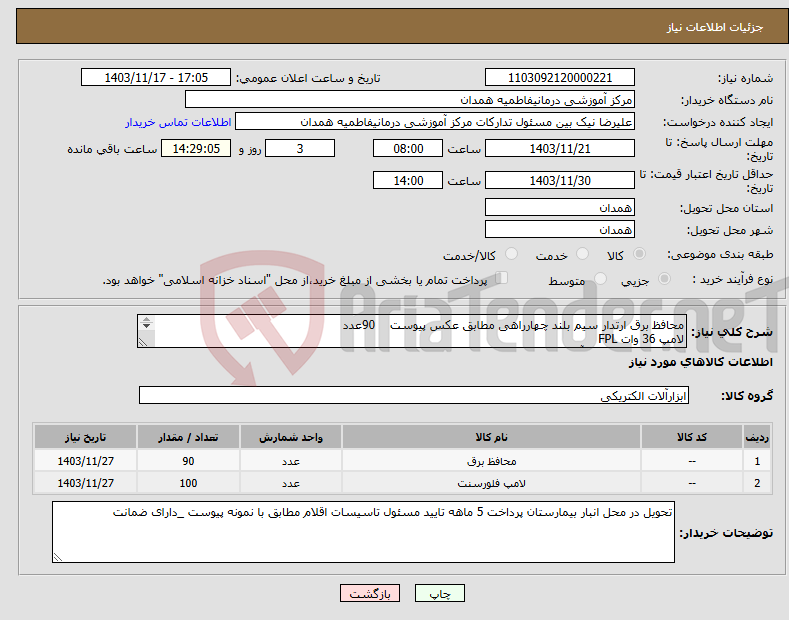Viewport: 789px width, 620px height.
Task: Click the response deadline date 1403/11/21
Action: point(560,148)
